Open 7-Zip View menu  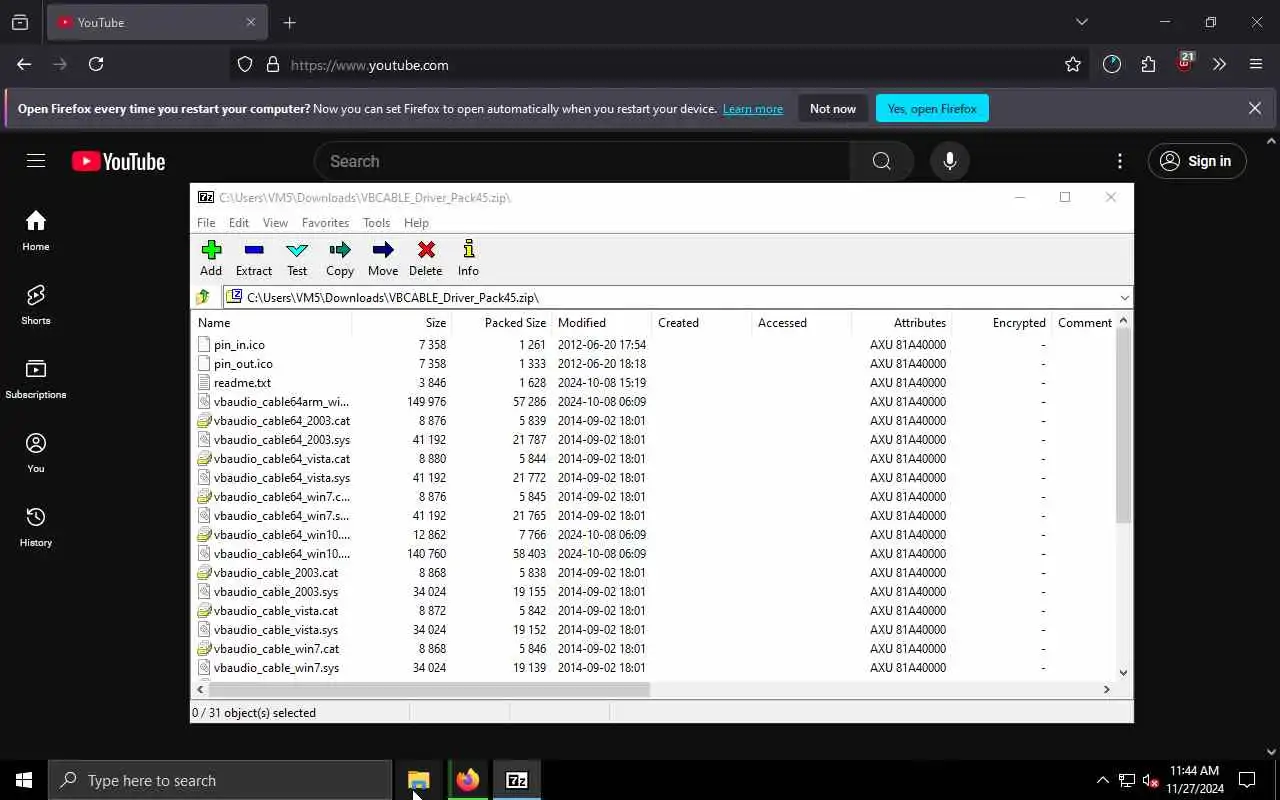275,223
